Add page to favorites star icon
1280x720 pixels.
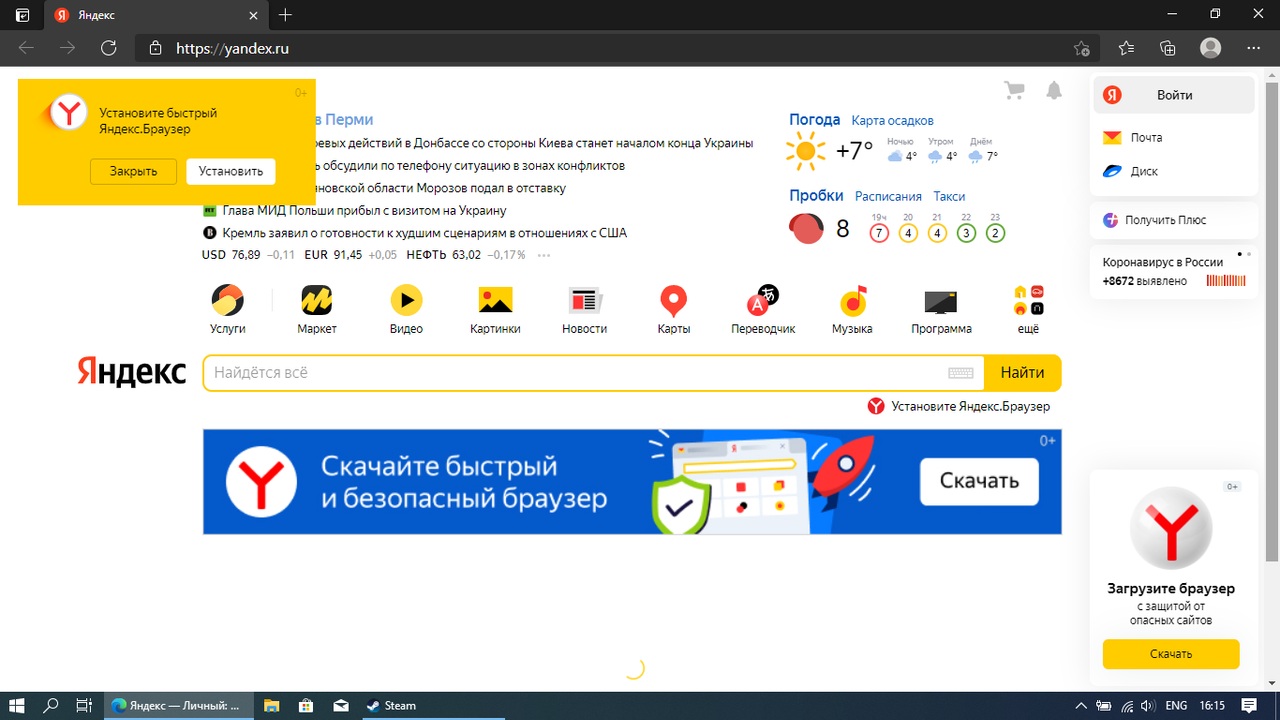[1081, 48]
